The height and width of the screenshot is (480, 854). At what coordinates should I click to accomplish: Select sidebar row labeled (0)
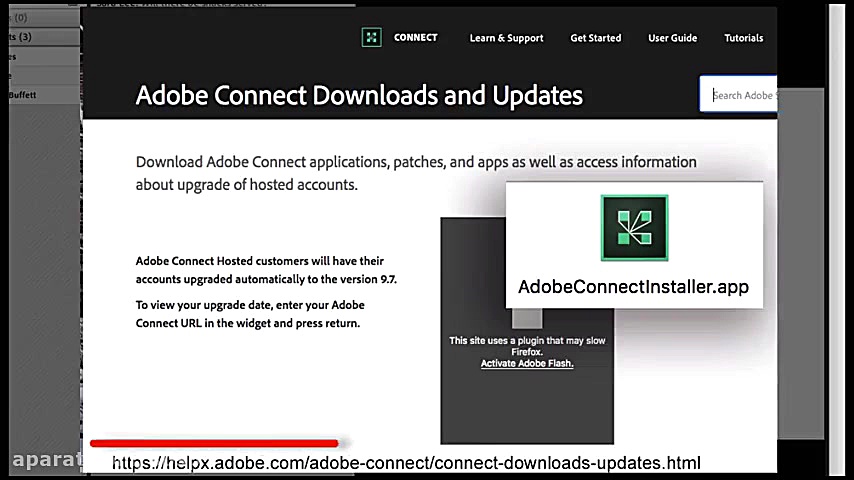(x=44, y=18)
